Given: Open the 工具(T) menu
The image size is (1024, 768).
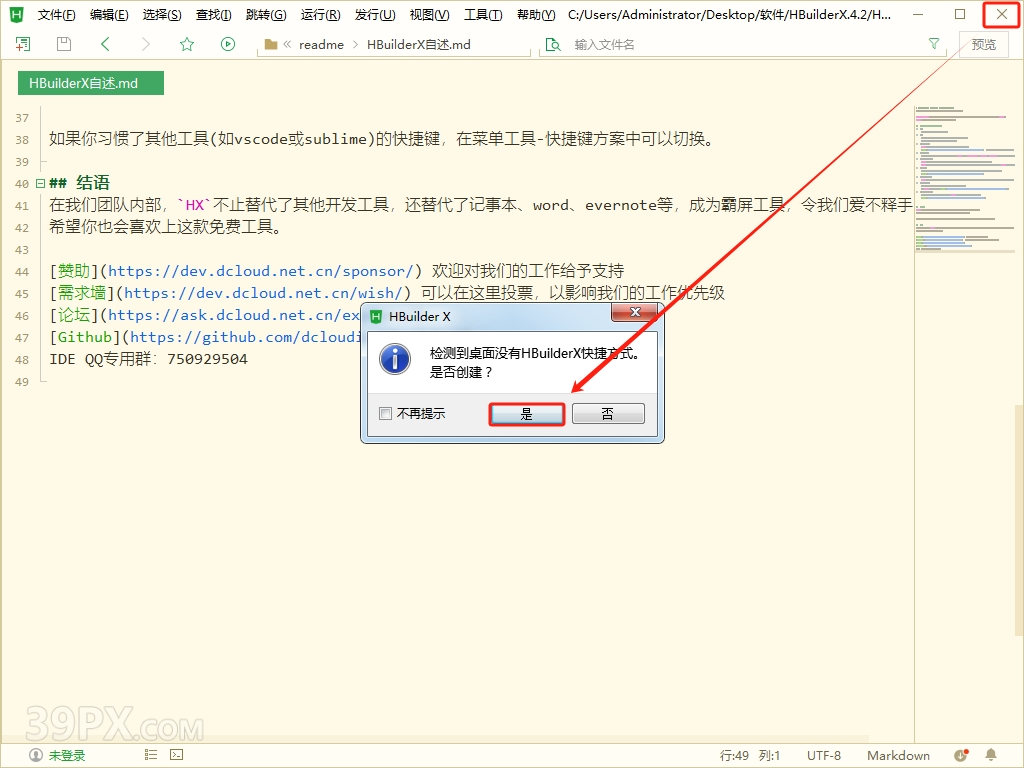Looking at the screenshot, I should pos(483,14).
